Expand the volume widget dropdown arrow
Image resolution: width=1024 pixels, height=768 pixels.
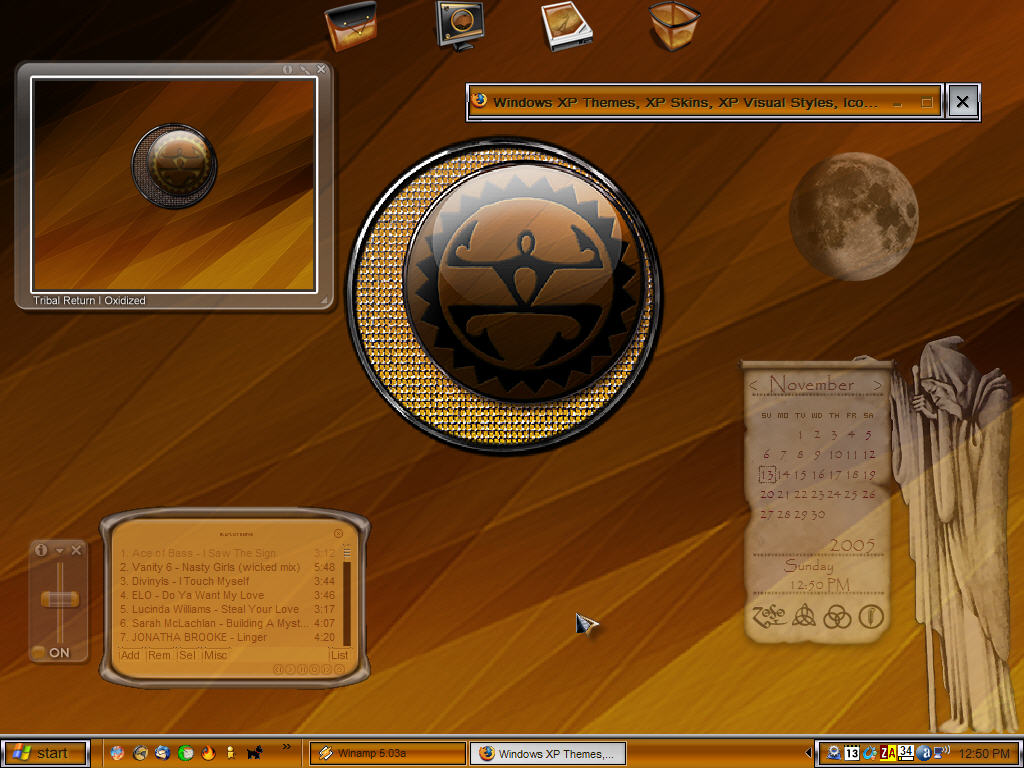tap(59, 551)
